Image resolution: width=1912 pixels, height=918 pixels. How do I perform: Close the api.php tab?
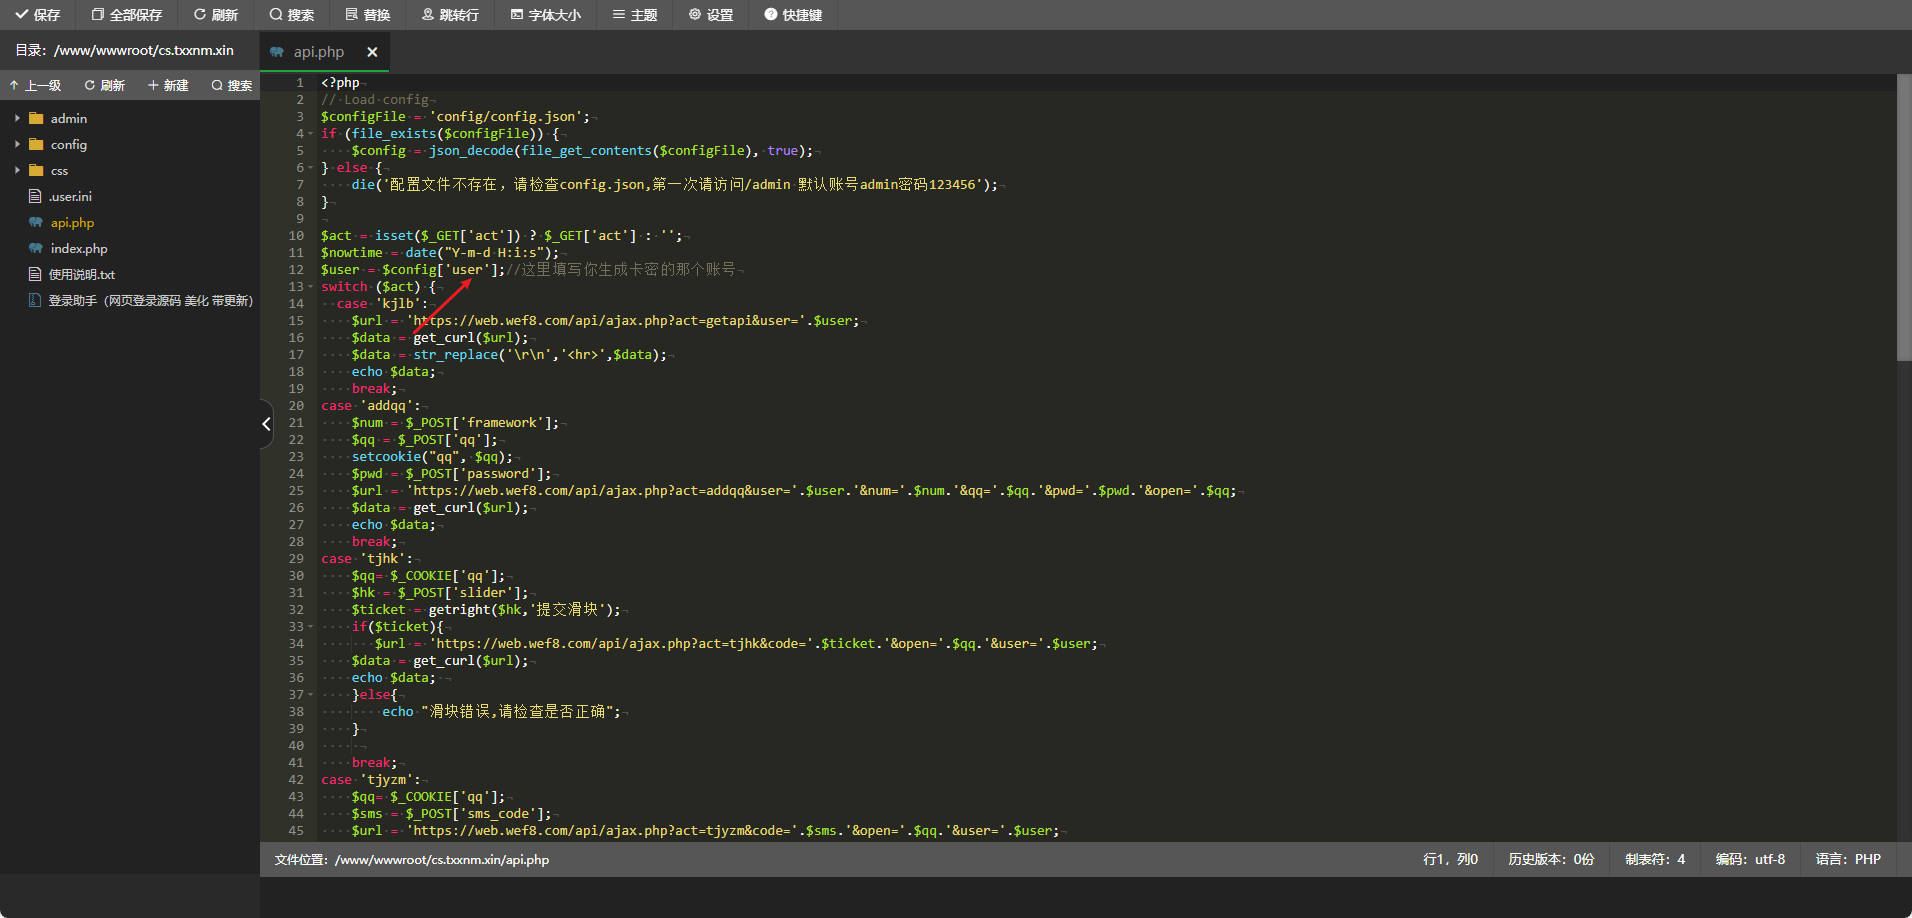372,52
